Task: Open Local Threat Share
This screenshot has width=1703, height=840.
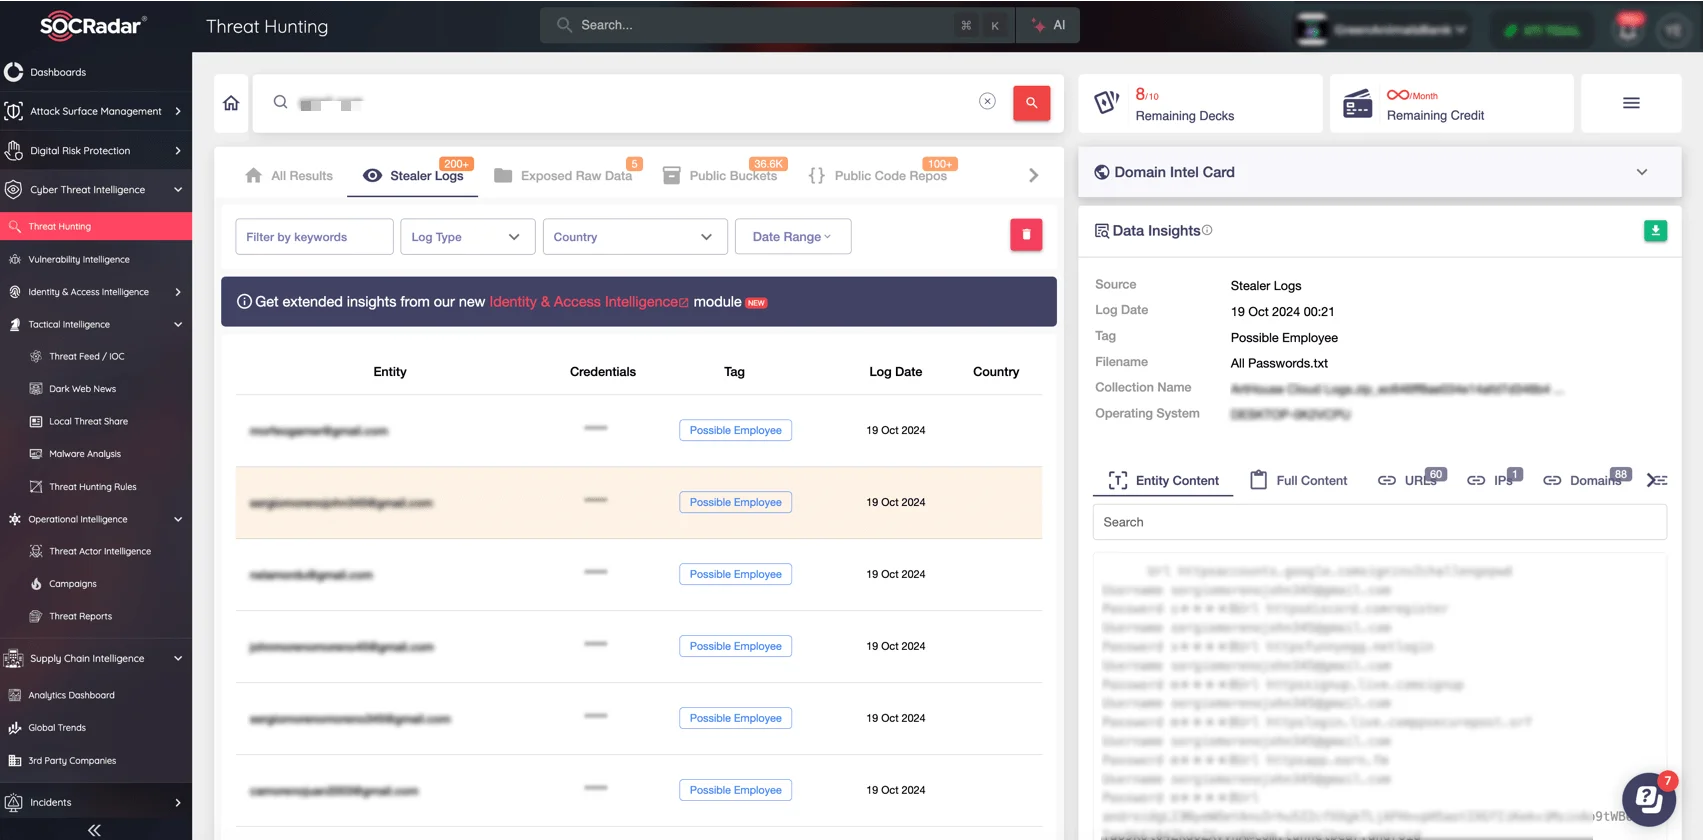Action: click(x=88, y=422)
